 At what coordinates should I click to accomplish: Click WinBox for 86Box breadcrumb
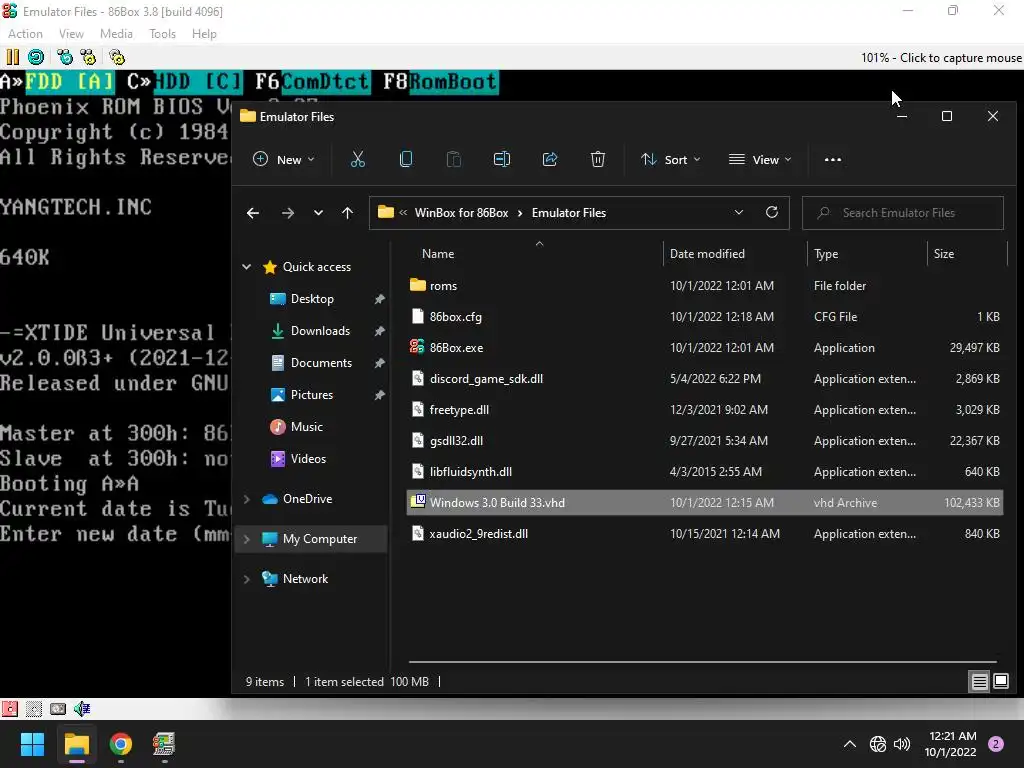click(461, 213)
